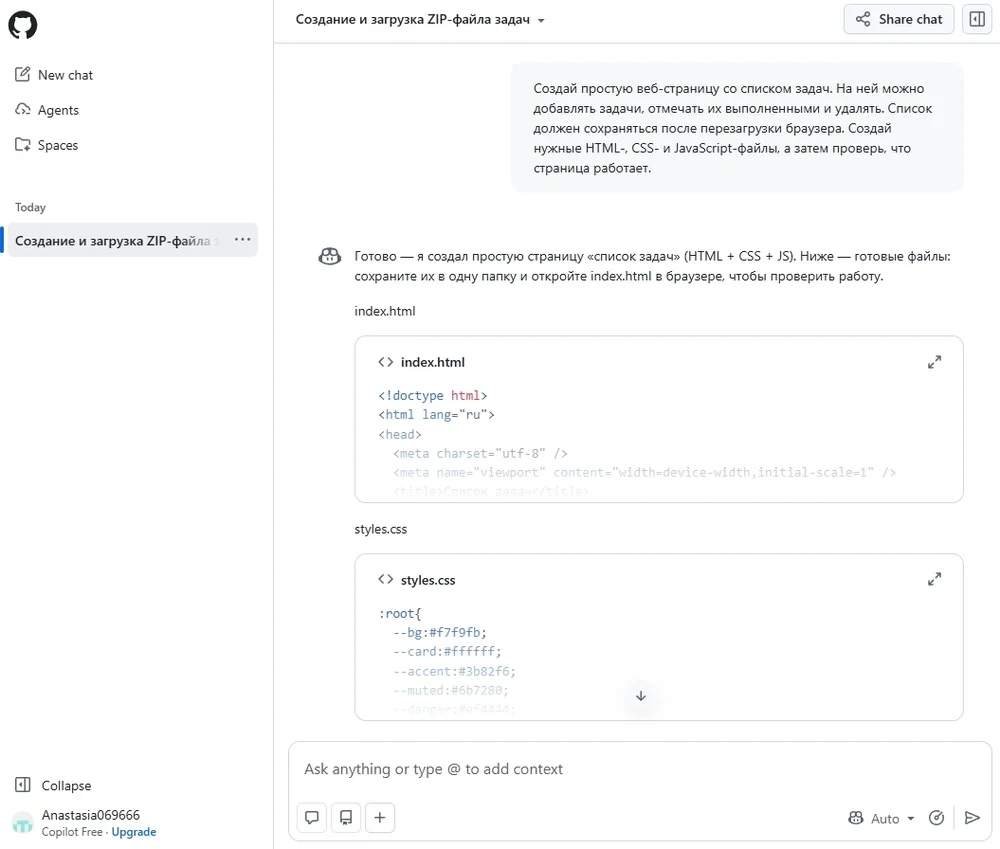Screen dimensions: 1000x849
Task: Send the message with the arrow icon
Action: pyautogui.click(x=972, y=818)
